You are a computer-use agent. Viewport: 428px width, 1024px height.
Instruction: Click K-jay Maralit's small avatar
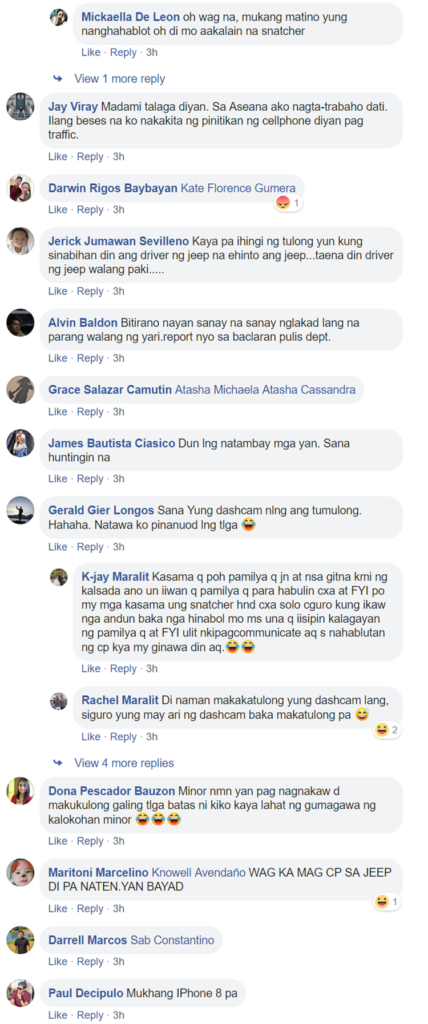click(59, 577)
